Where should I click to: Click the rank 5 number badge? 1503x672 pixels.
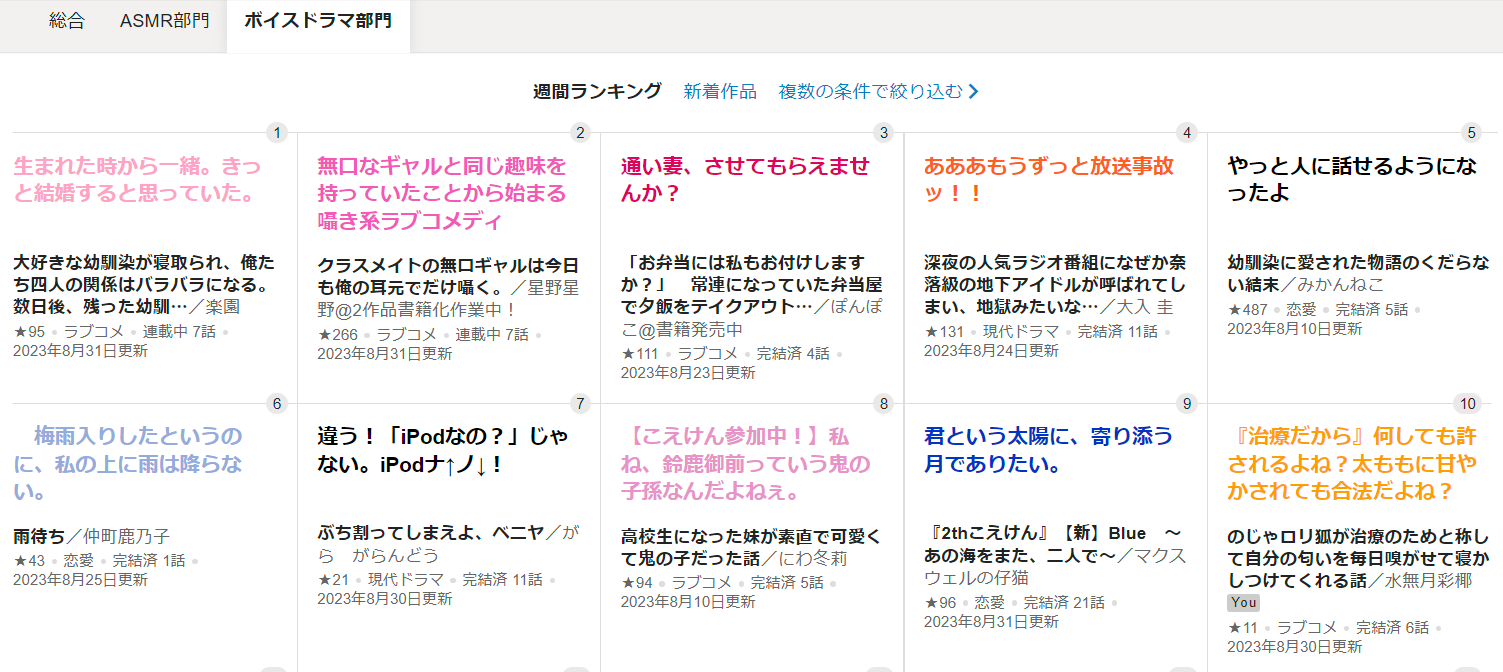click(x=1470, y=132)
